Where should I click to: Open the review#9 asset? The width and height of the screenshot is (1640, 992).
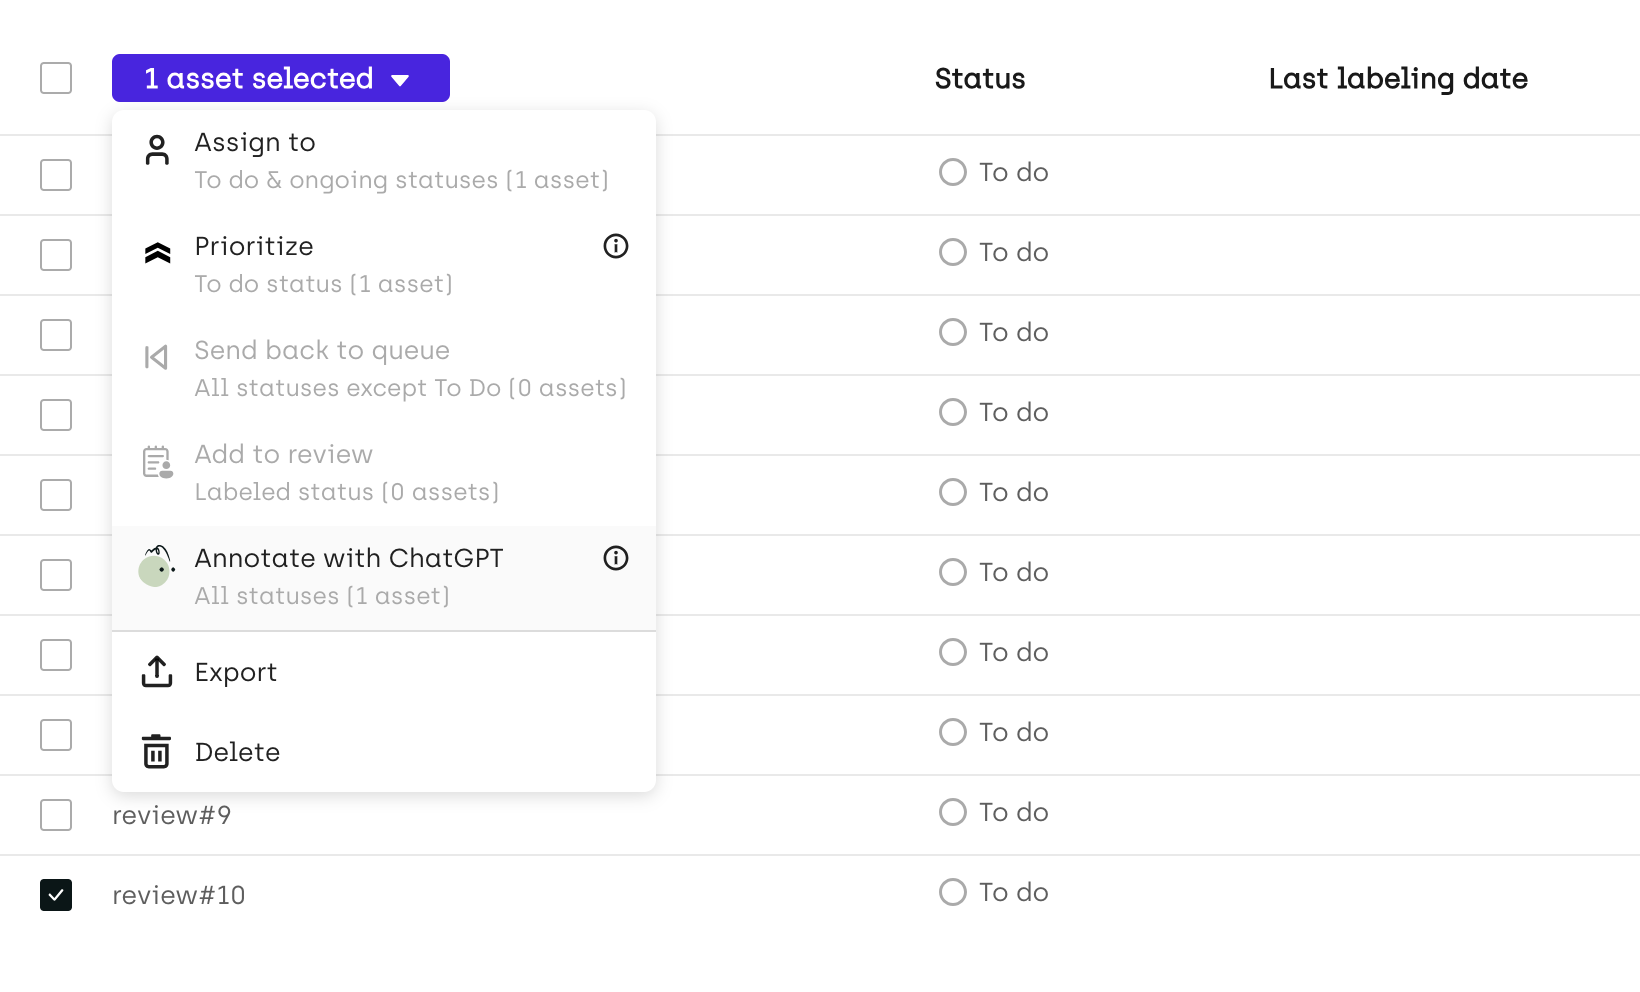click(x=172, y=815)
